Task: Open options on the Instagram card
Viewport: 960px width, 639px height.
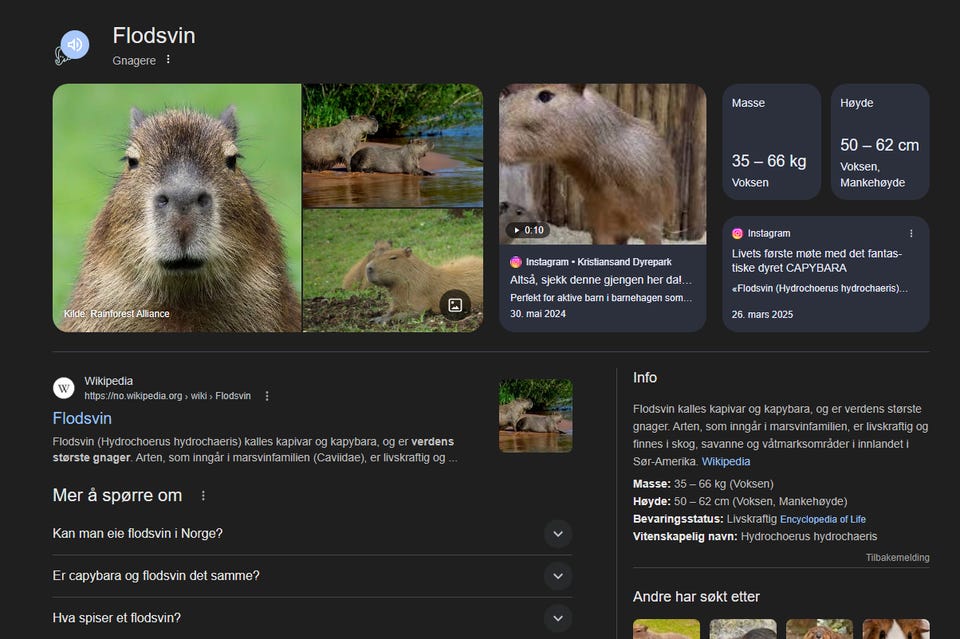Action: [910, 234]
